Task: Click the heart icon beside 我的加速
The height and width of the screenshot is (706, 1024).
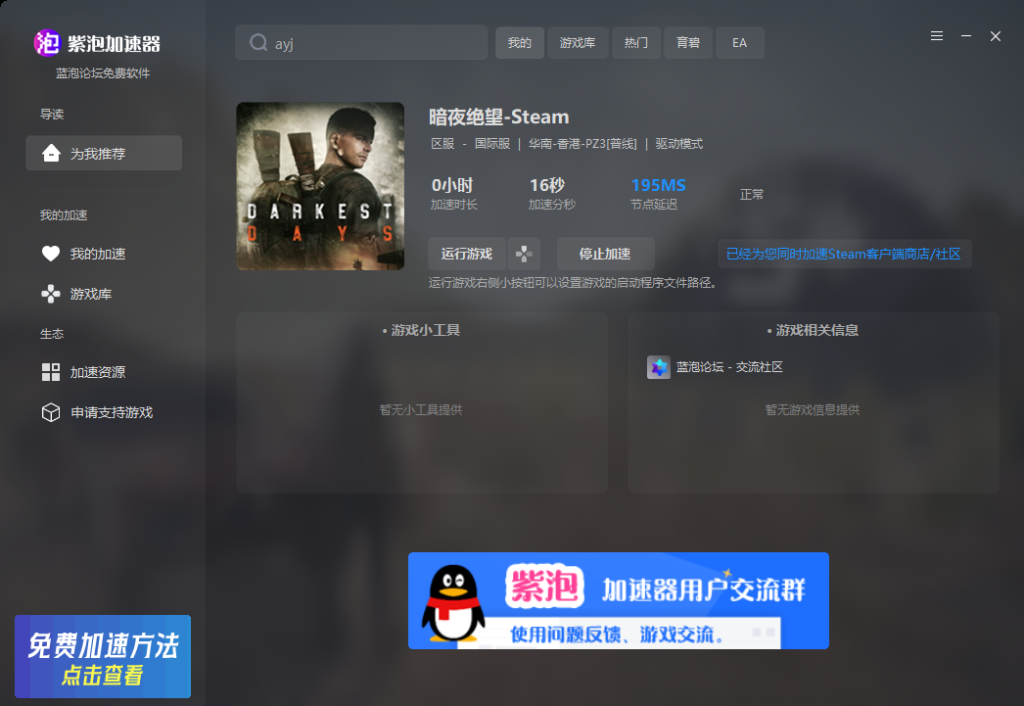Action: pos(51,253)
